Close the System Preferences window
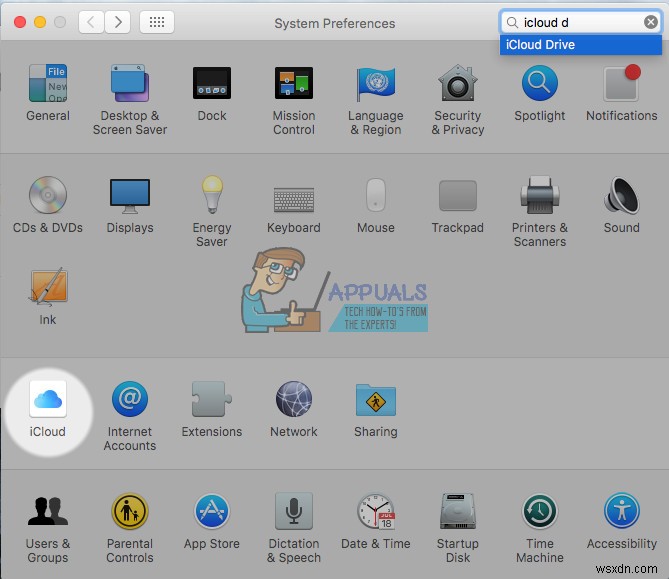The width and height of the screenshot is (669, 579). point(20,22)
